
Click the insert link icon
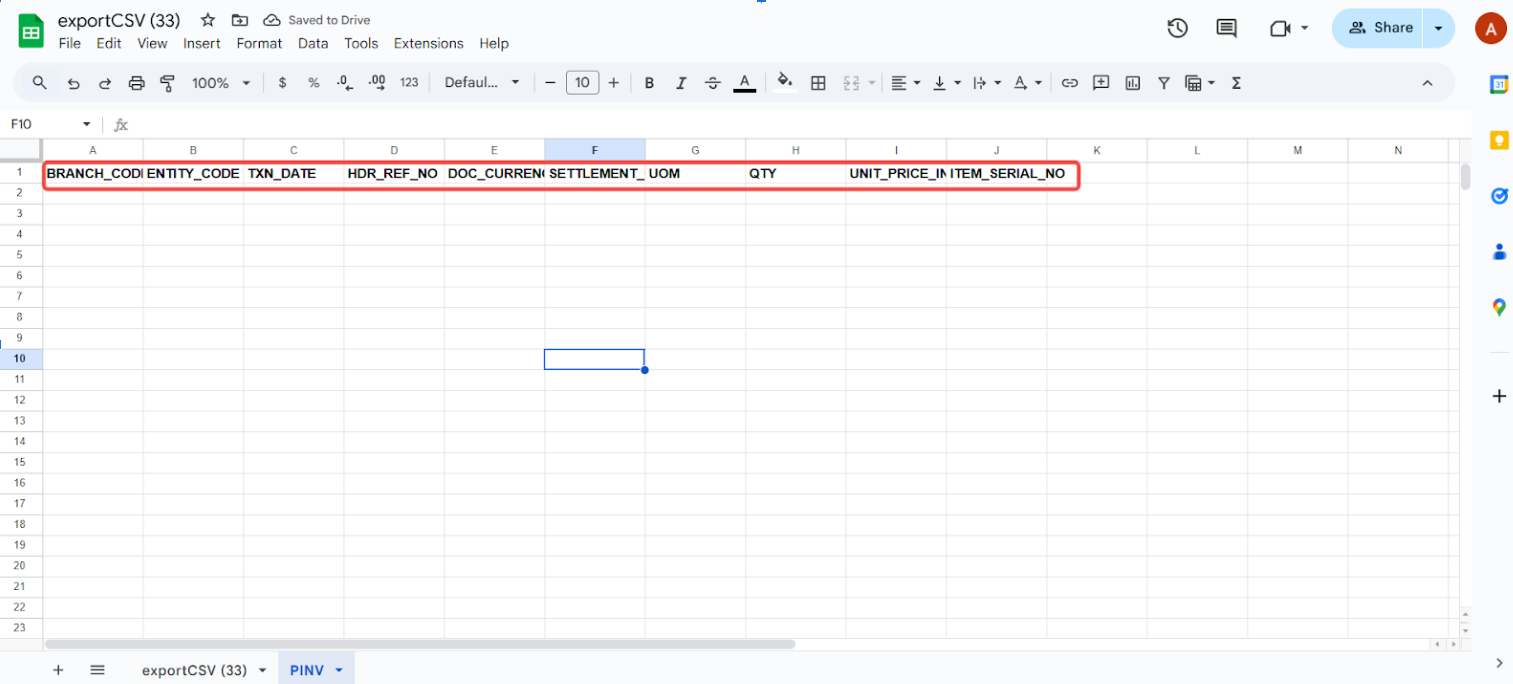coord(1069,83)
